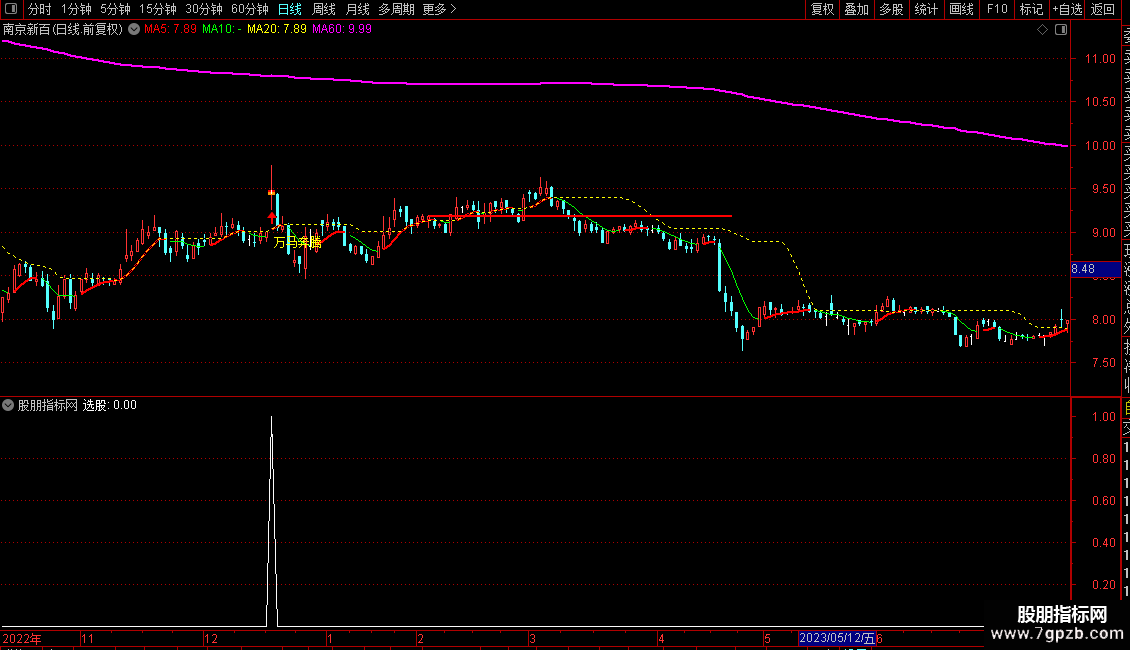This screenshot has height=650, width=1130.
Task: Click the 万马奔腾 signal label
Action: pyautogui.click(x=297, y=243)
